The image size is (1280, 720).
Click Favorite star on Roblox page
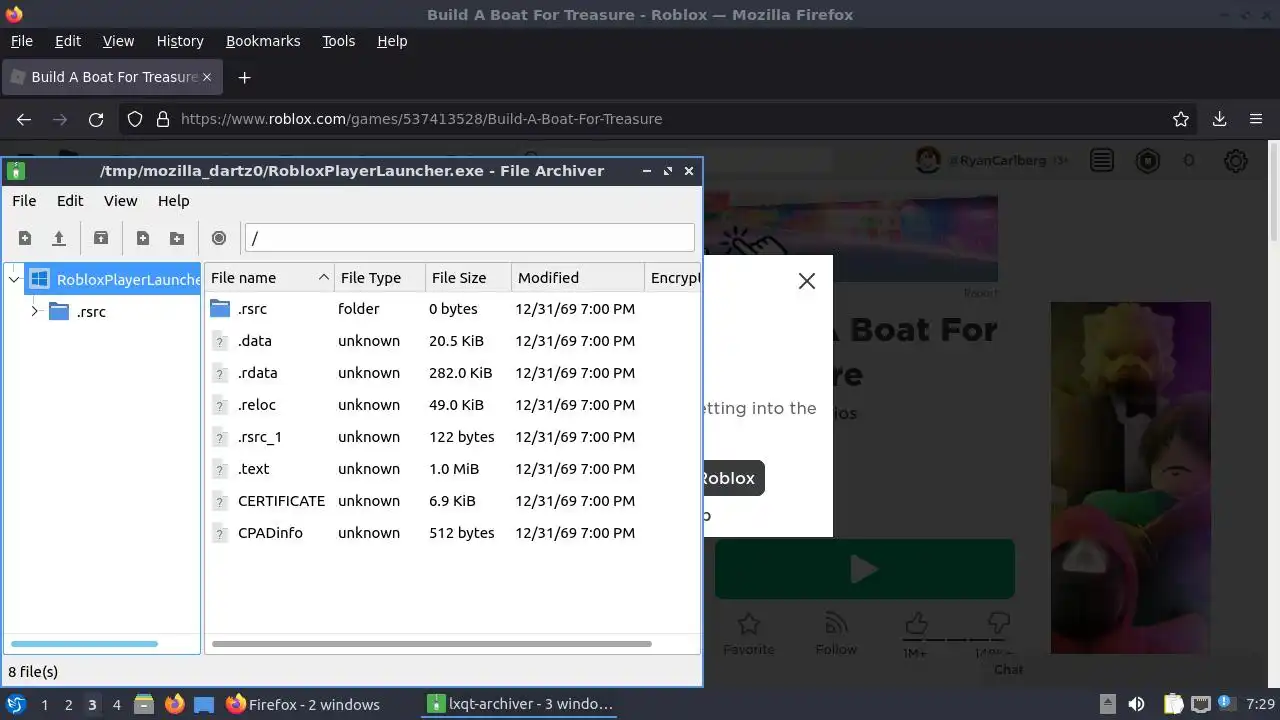tap(749, 625)
